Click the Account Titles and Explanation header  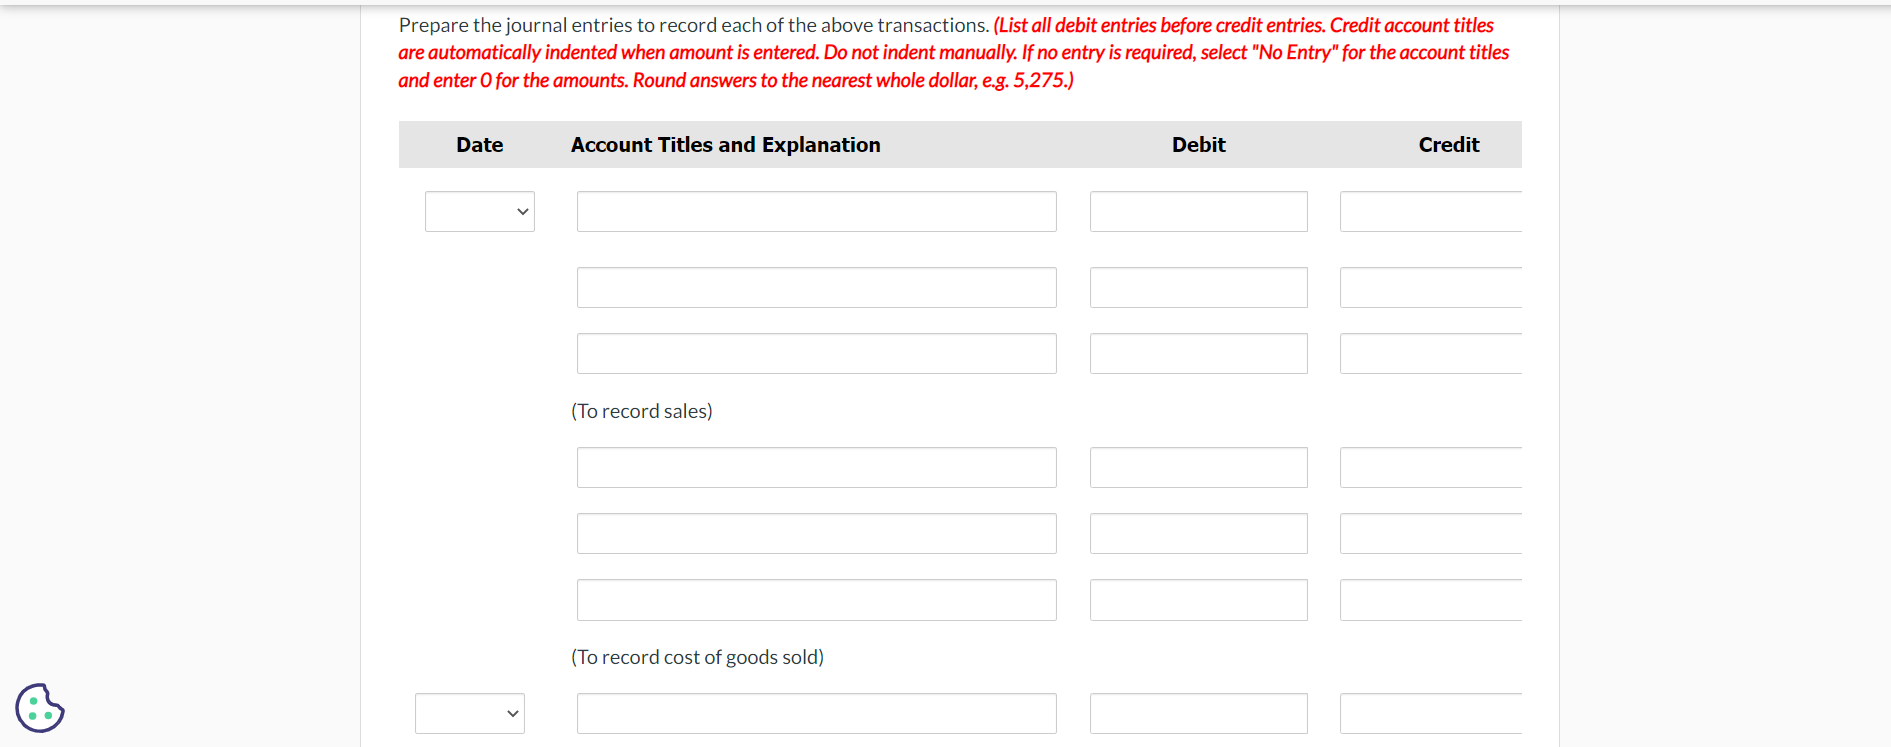pyautogui.click(x=725, y=144)
